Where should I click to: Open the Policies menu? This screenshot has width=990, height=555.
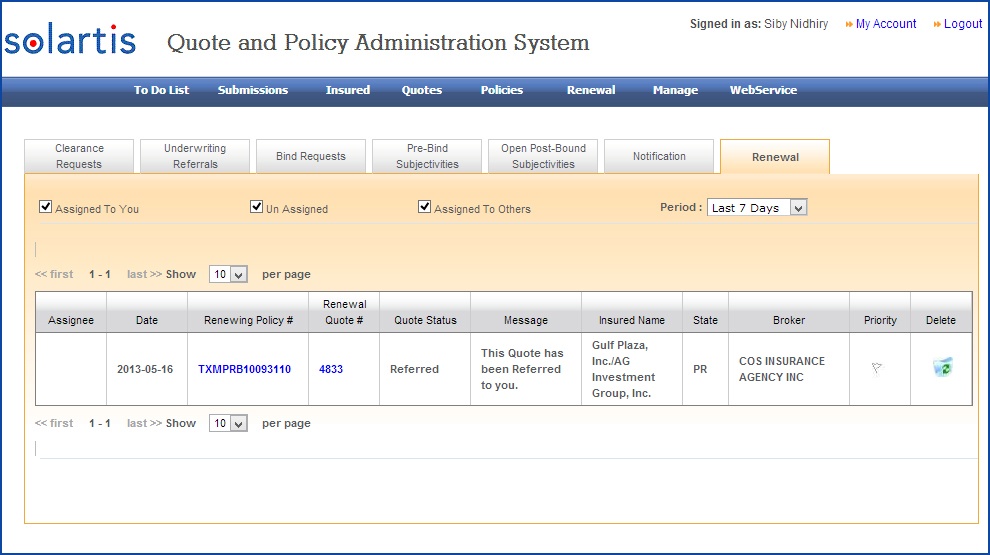coord(502,90)
